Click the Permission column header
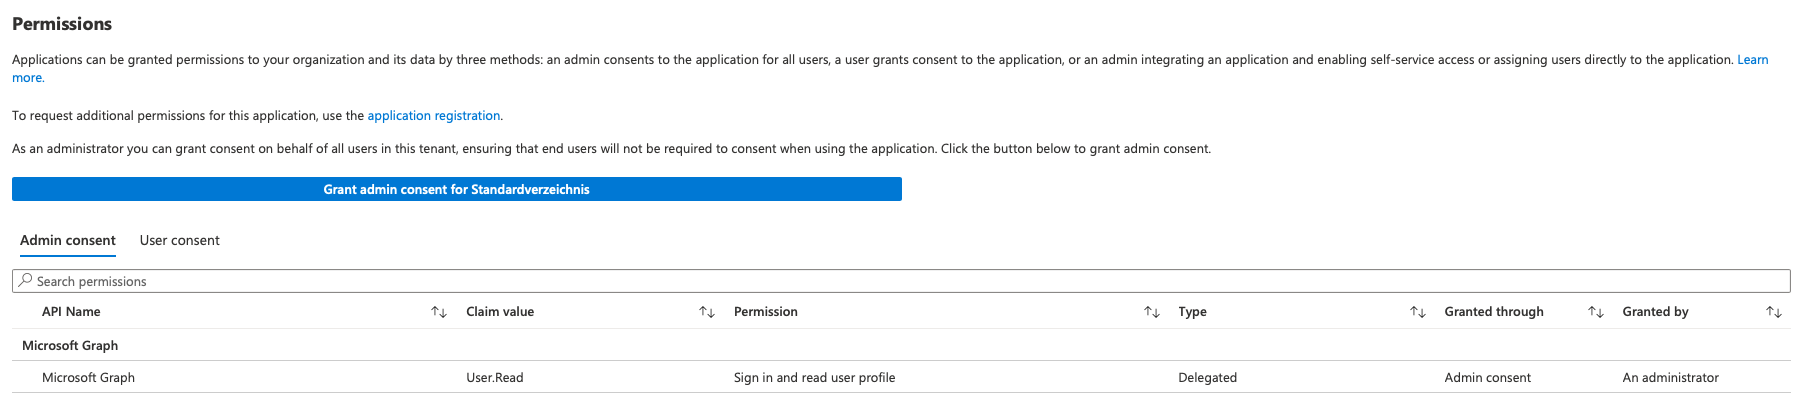The height and width of the screenshot is (418, 1799). (x=765, y=312)
